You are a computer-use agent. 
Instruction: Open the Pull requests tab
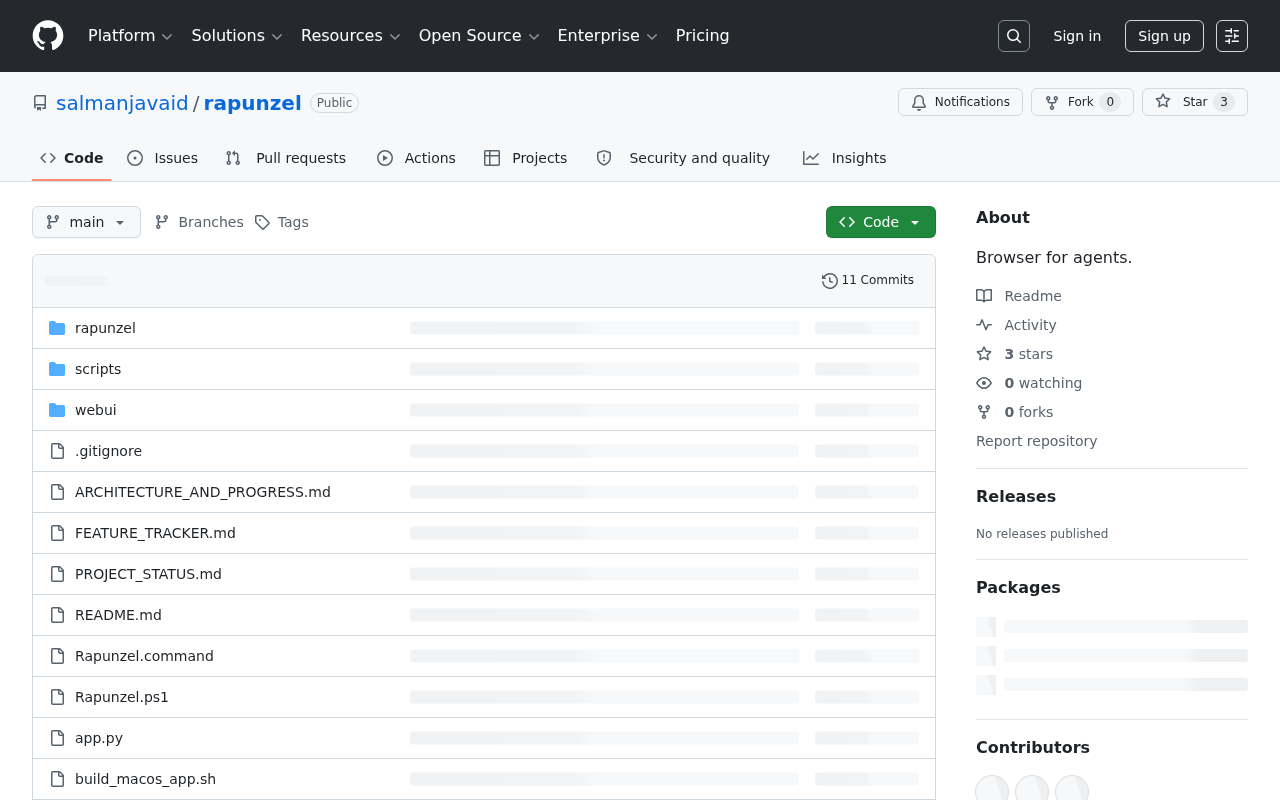tap(286, 158)
